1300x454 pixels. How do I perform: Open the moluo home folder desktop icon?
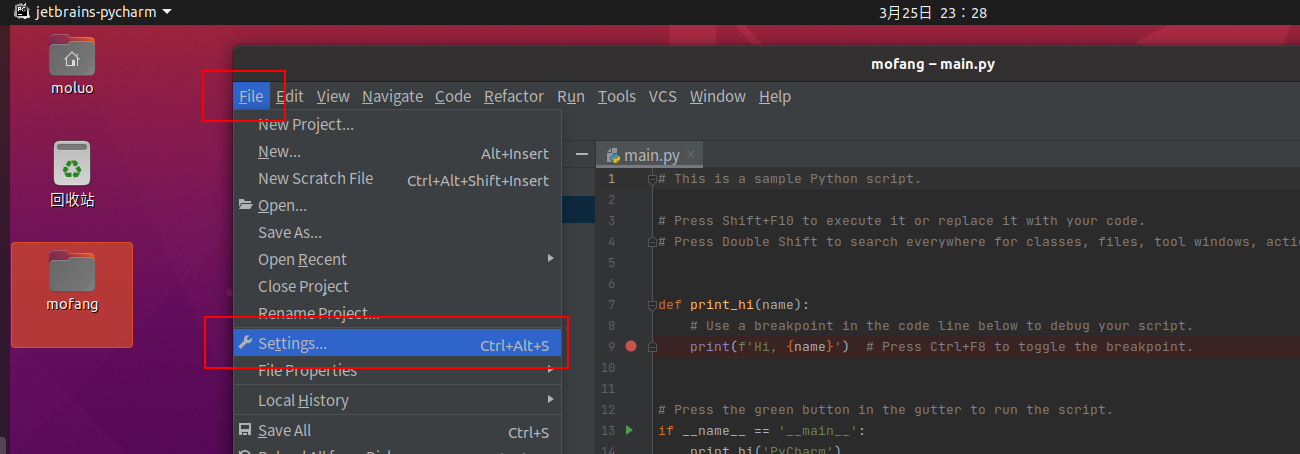[72, 66]
